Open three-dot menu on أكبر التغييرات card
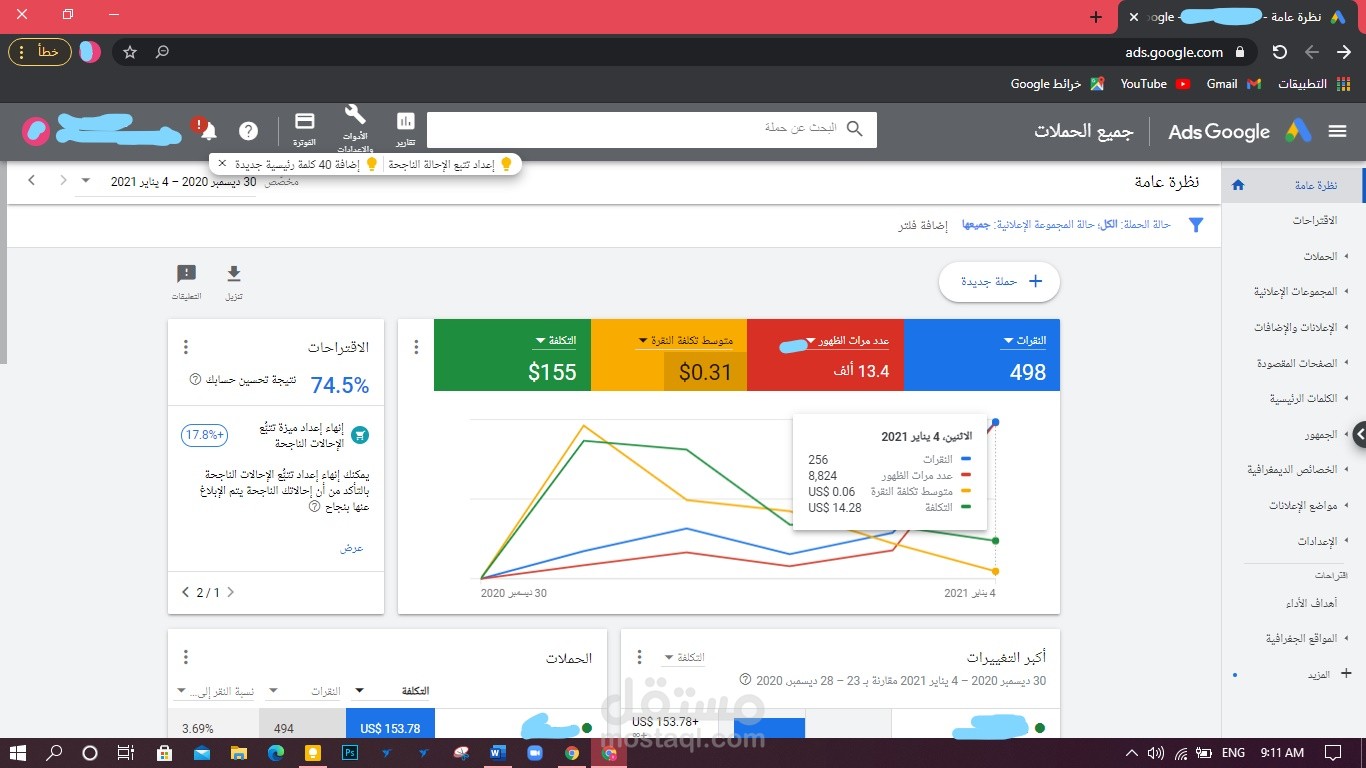Screen dimensions: 1366x768 tap(640, 657)
